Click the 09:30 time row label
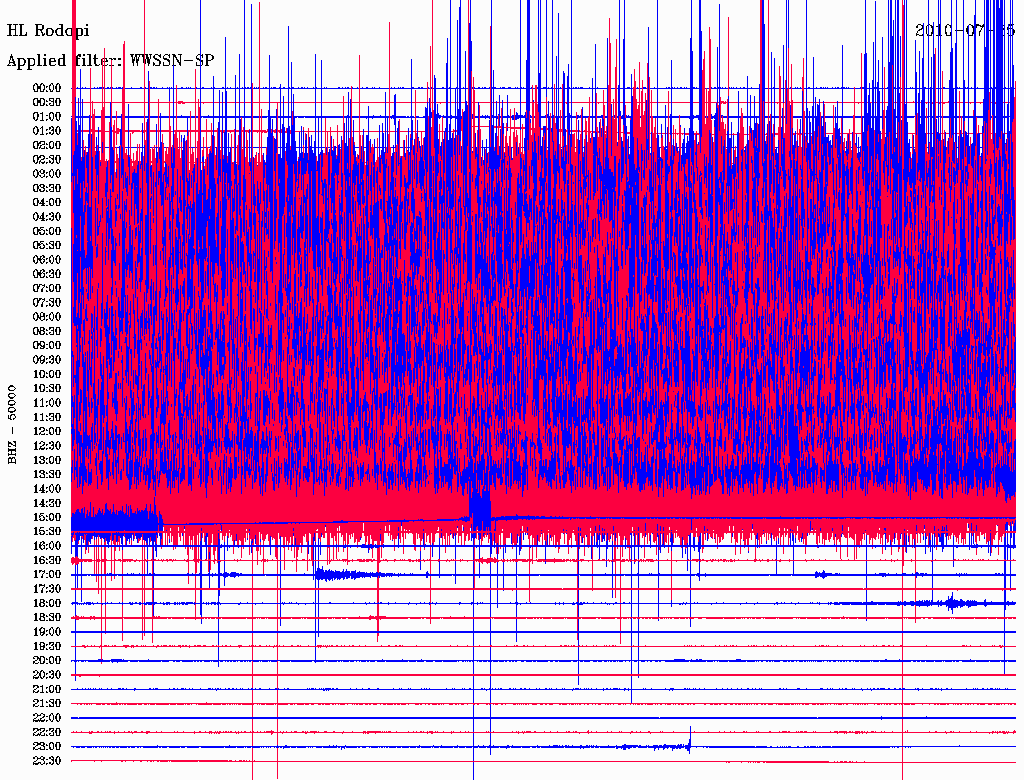This screenshot has width=1024, height=780. [x=48, y=359]
